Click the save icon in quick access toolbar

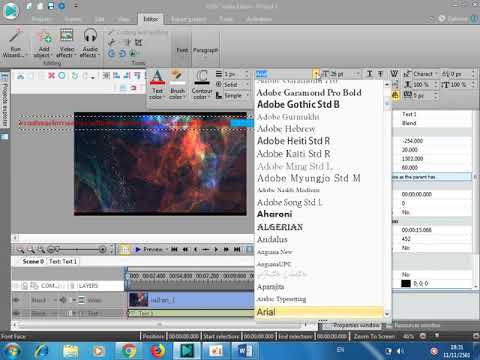tap(51, 6)
